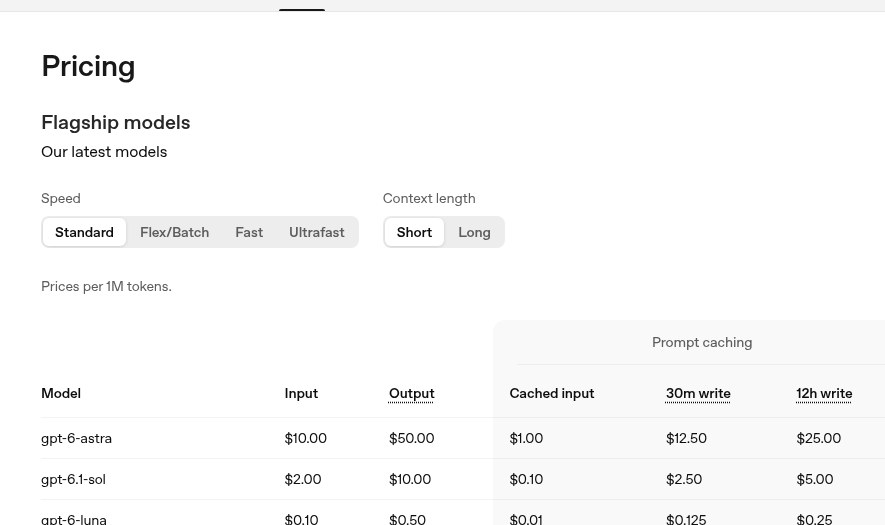The height and width of the screenshot is (525, 885).
Task: Click gpt-6.1-sol 30m write $2.50
Action: click(x=684, y=479)
